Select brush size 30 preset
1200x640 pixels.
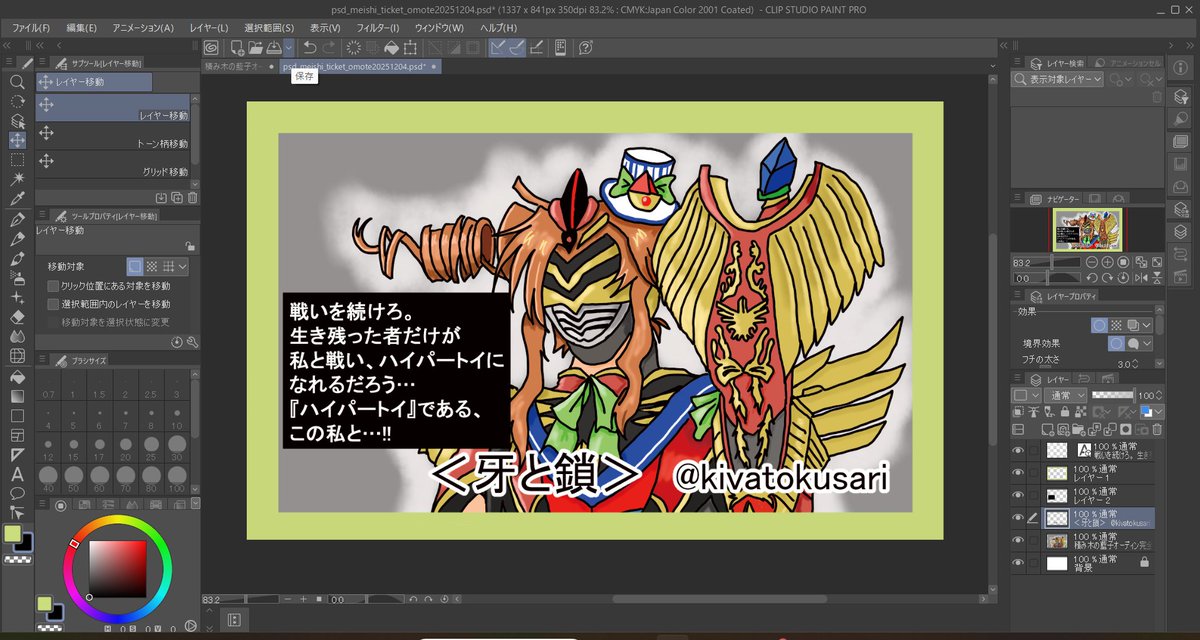click(176, 446)
